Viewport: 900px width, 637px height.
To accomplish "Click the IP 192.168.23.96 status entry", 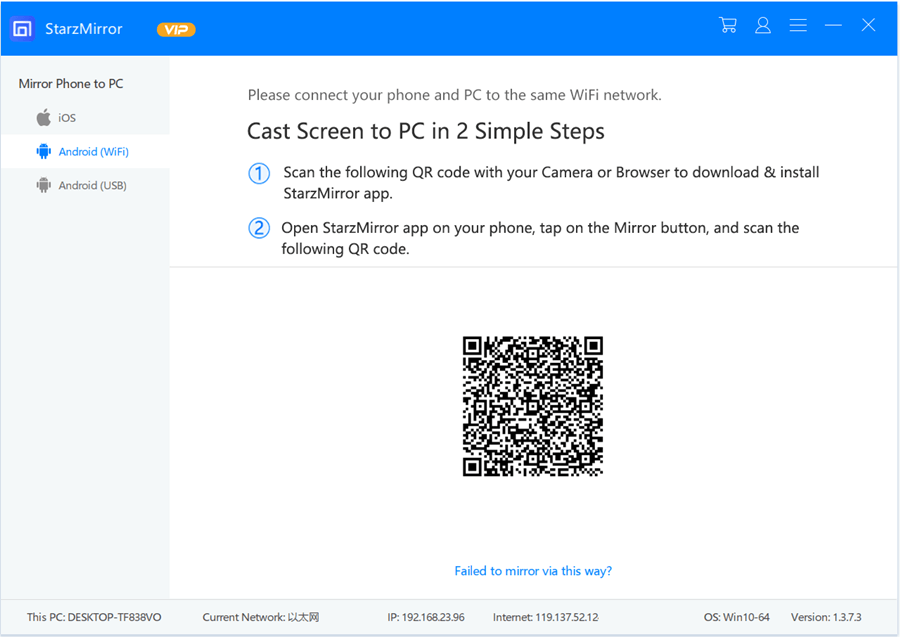I will (426, 617).
